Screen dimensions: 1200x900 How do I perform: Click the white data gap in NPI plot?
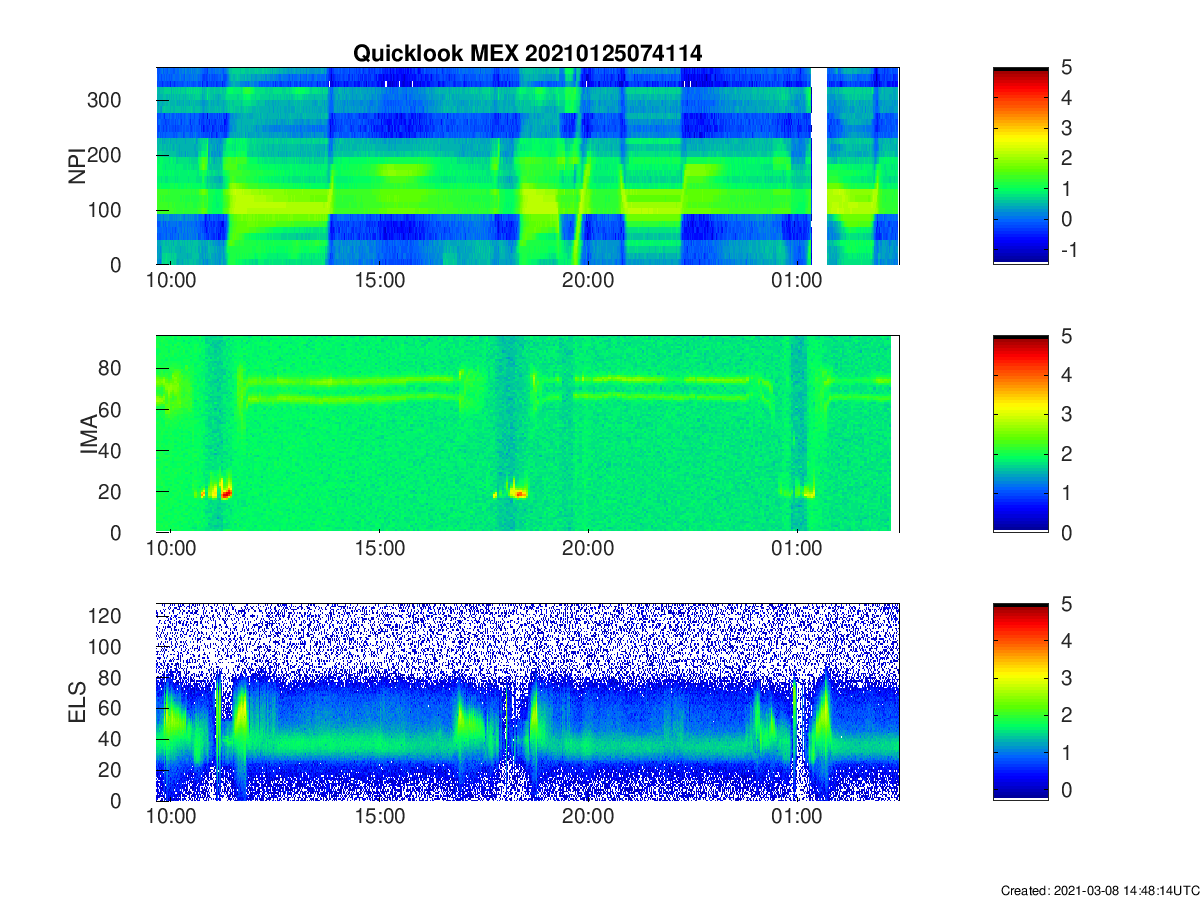[819, 166]
